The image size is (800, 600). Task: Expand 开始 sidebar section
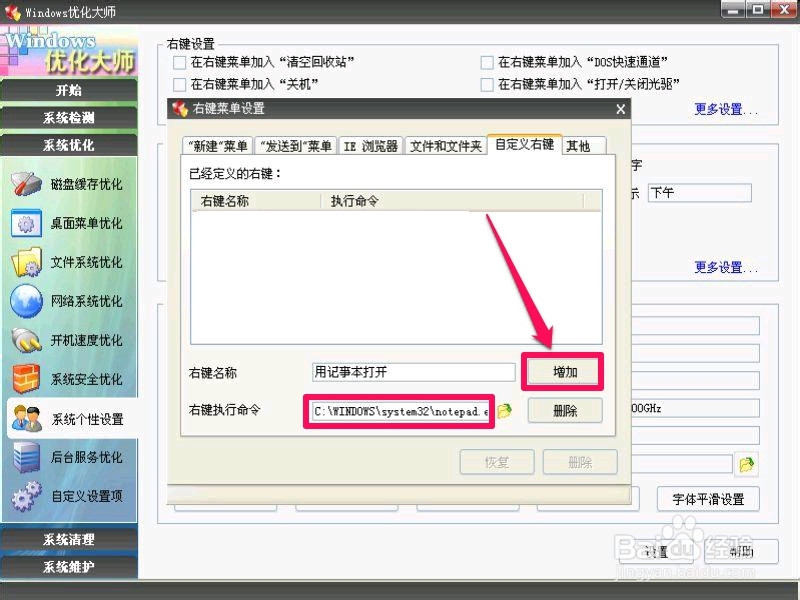coord(69,90)
